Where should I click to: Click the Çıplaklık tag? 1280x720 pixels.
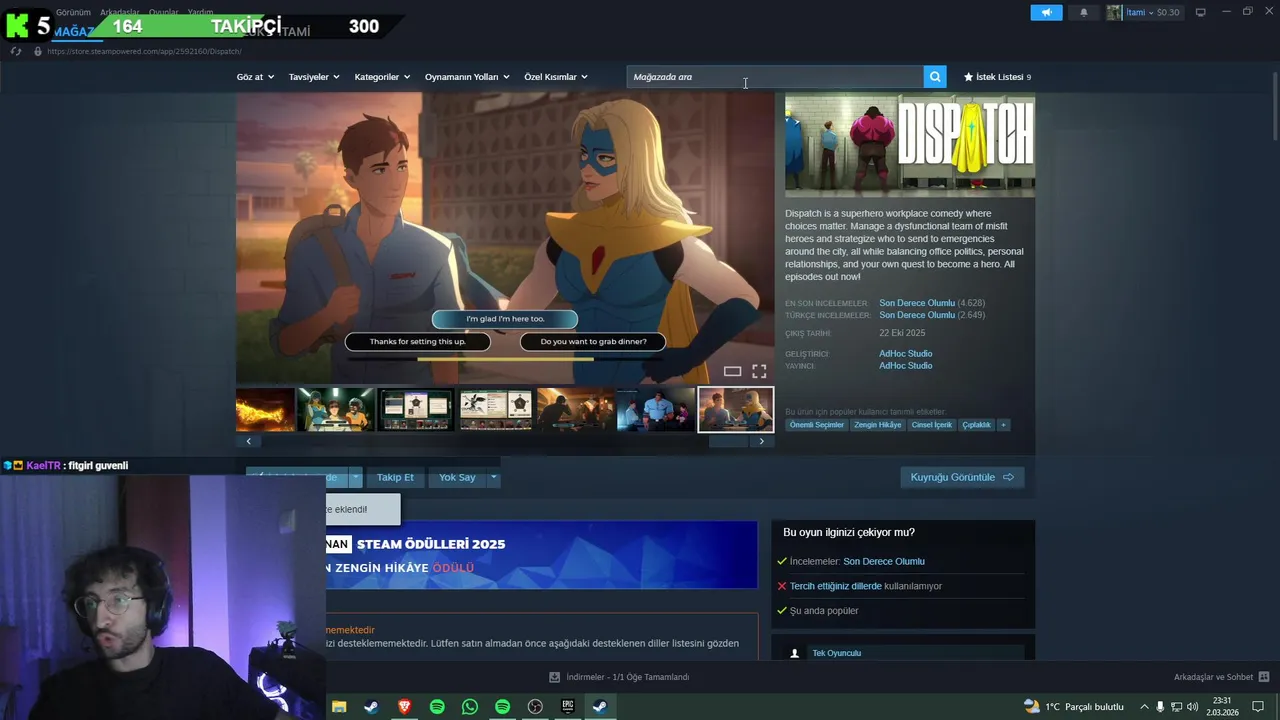(976, 425)
